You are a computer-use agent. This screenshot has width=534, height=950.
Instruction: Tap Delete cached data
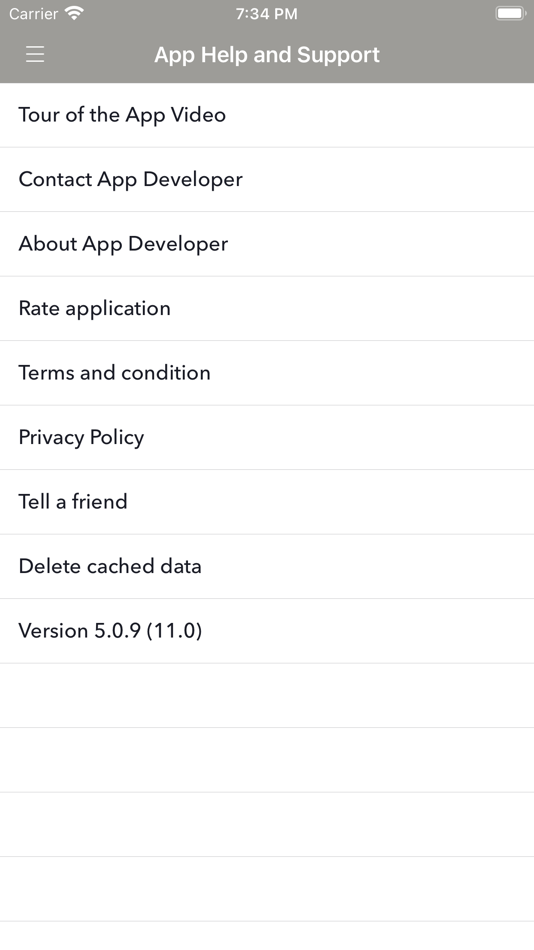267,567
